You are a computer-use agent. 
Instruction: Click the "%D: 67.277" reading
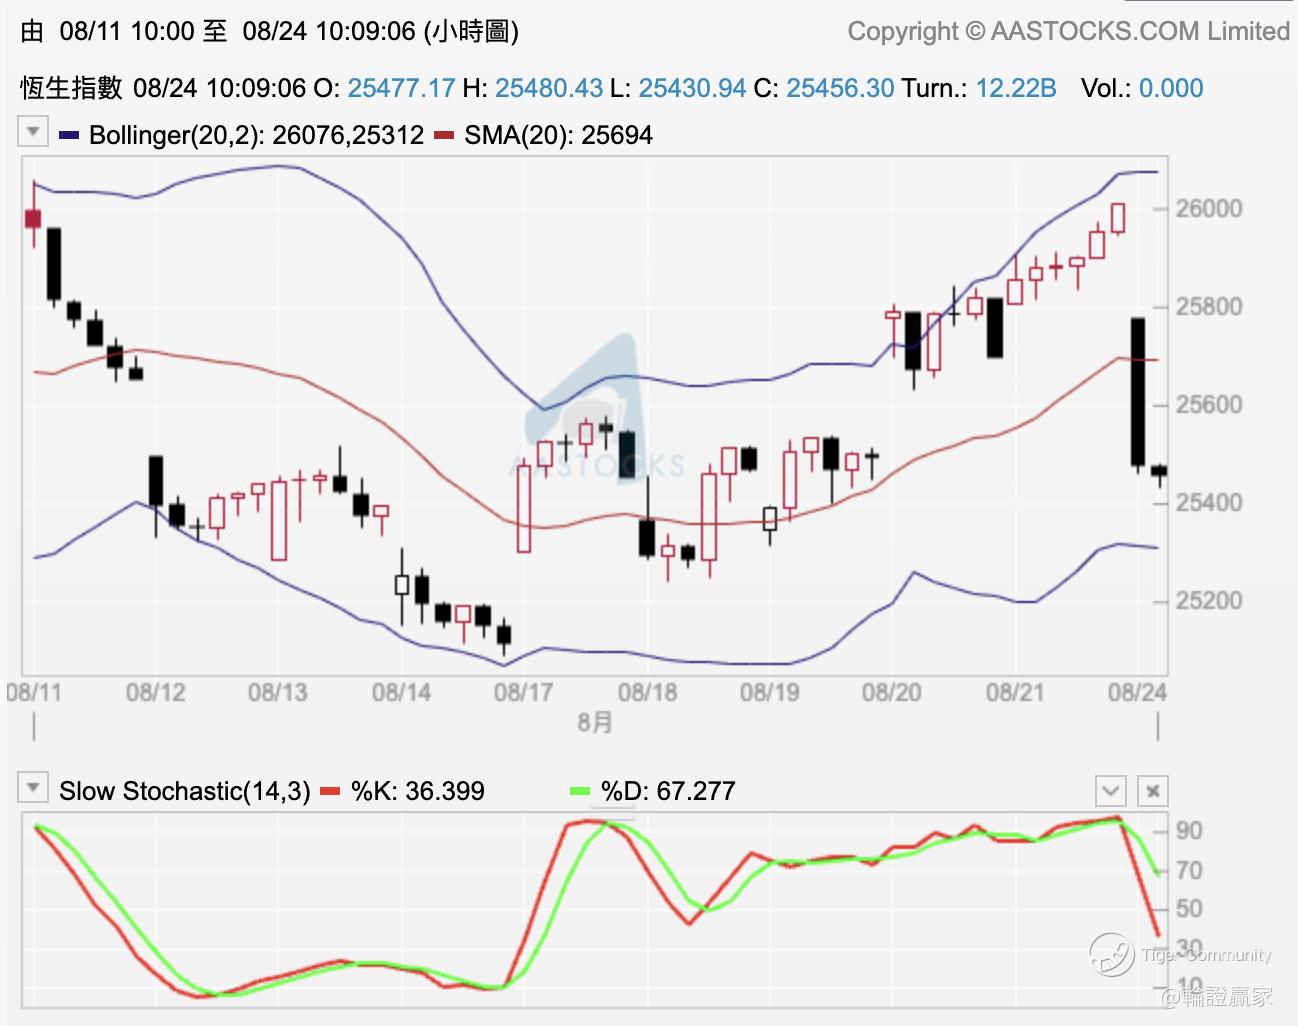pos(668,791)
